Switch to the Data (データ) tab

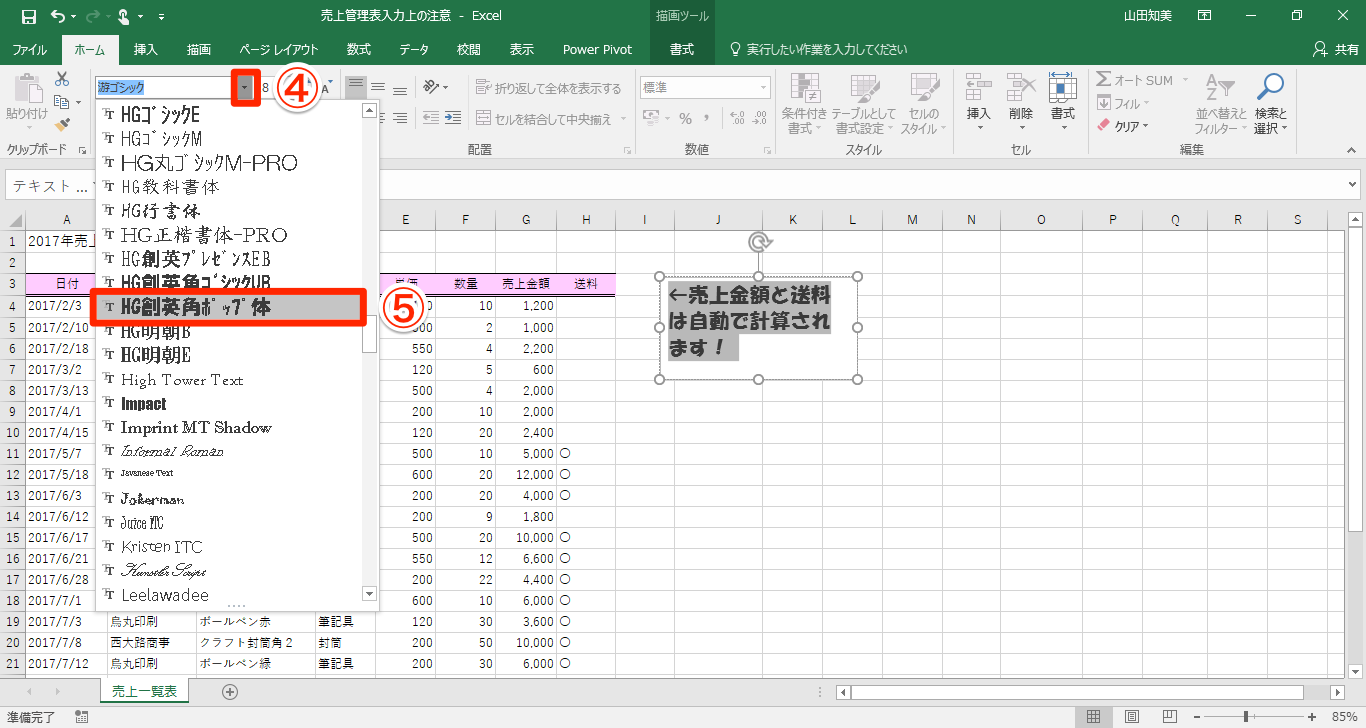coord(414,49)
